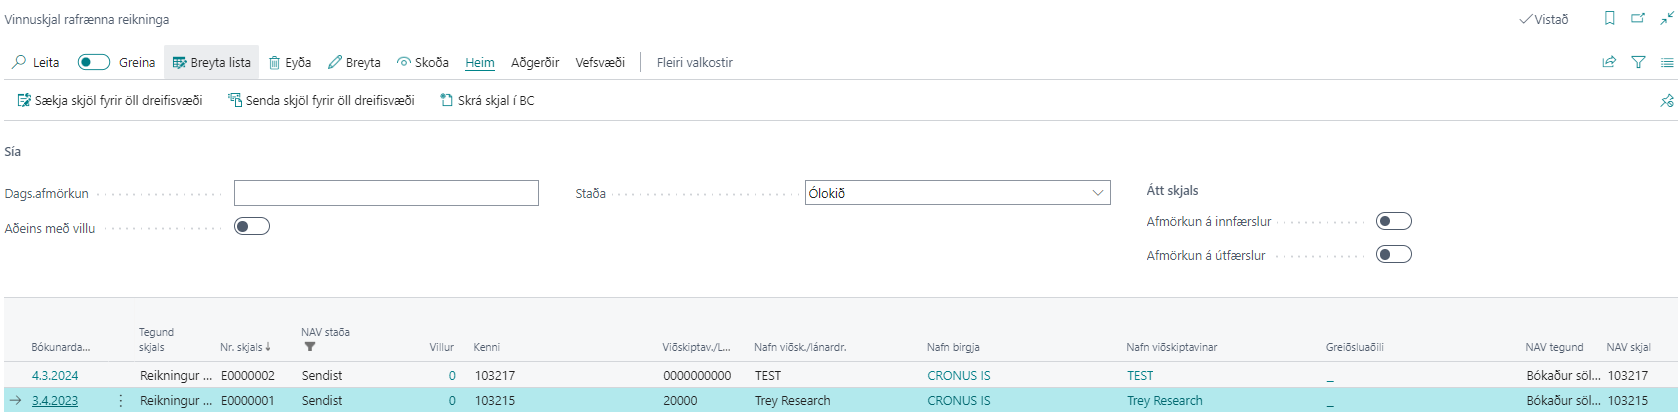This screenshot has width=1678, height=412.
Task: Turn on Afmörkun á innfærslur switch
Action: [x=1393, y=221]
